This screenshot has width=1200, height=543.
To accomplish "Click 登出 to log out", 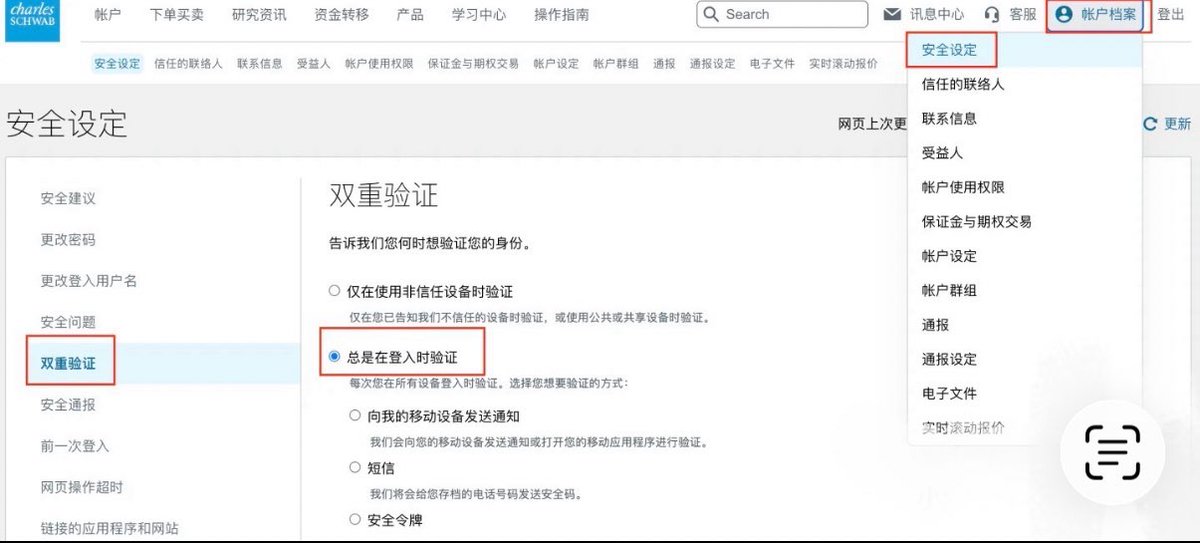I will (x=1171, y=15).
